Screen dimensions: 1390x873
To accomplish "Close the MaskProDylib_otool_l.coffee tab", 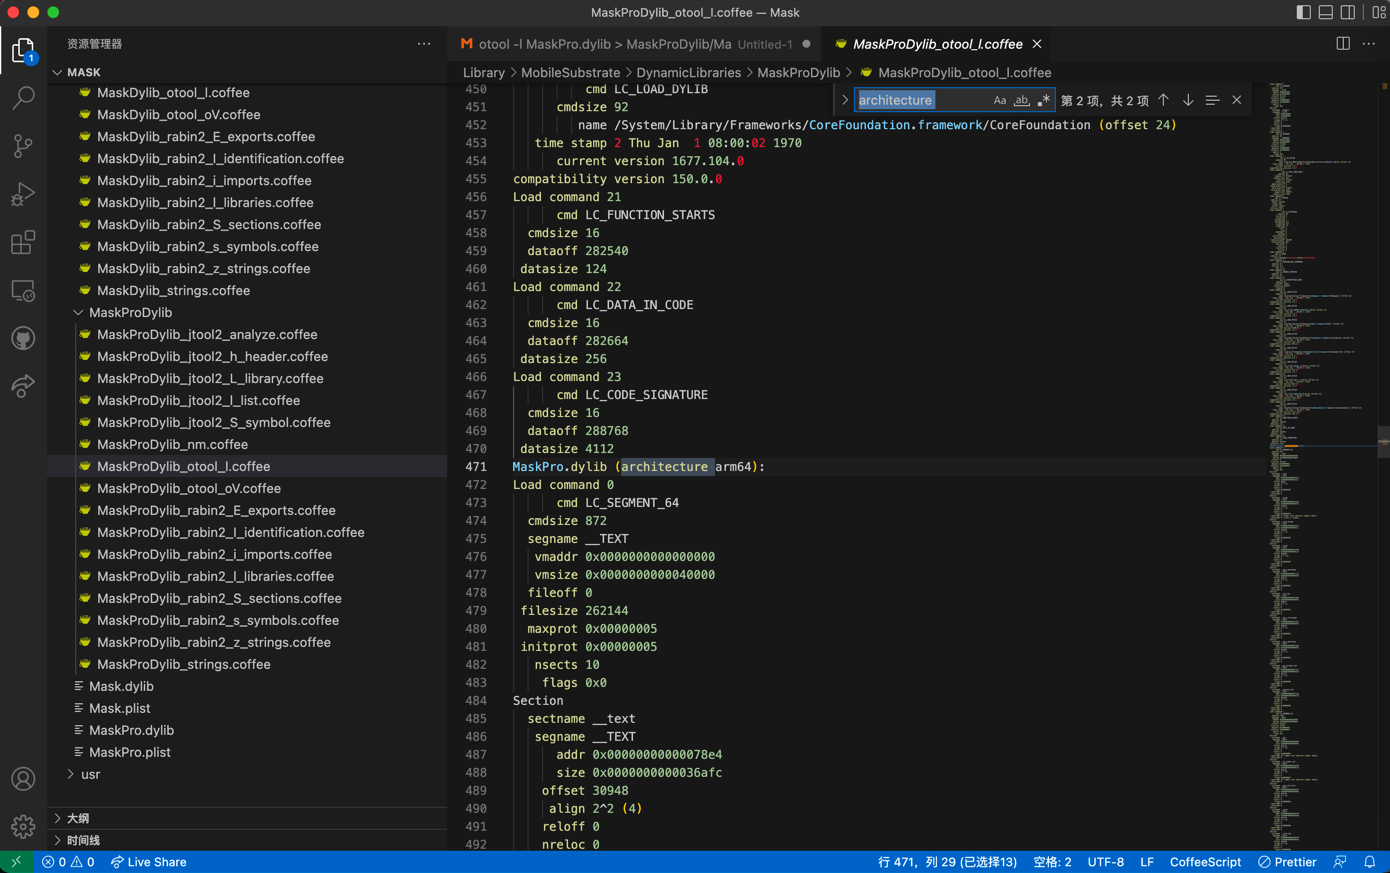I will [x=1037, y=44].
